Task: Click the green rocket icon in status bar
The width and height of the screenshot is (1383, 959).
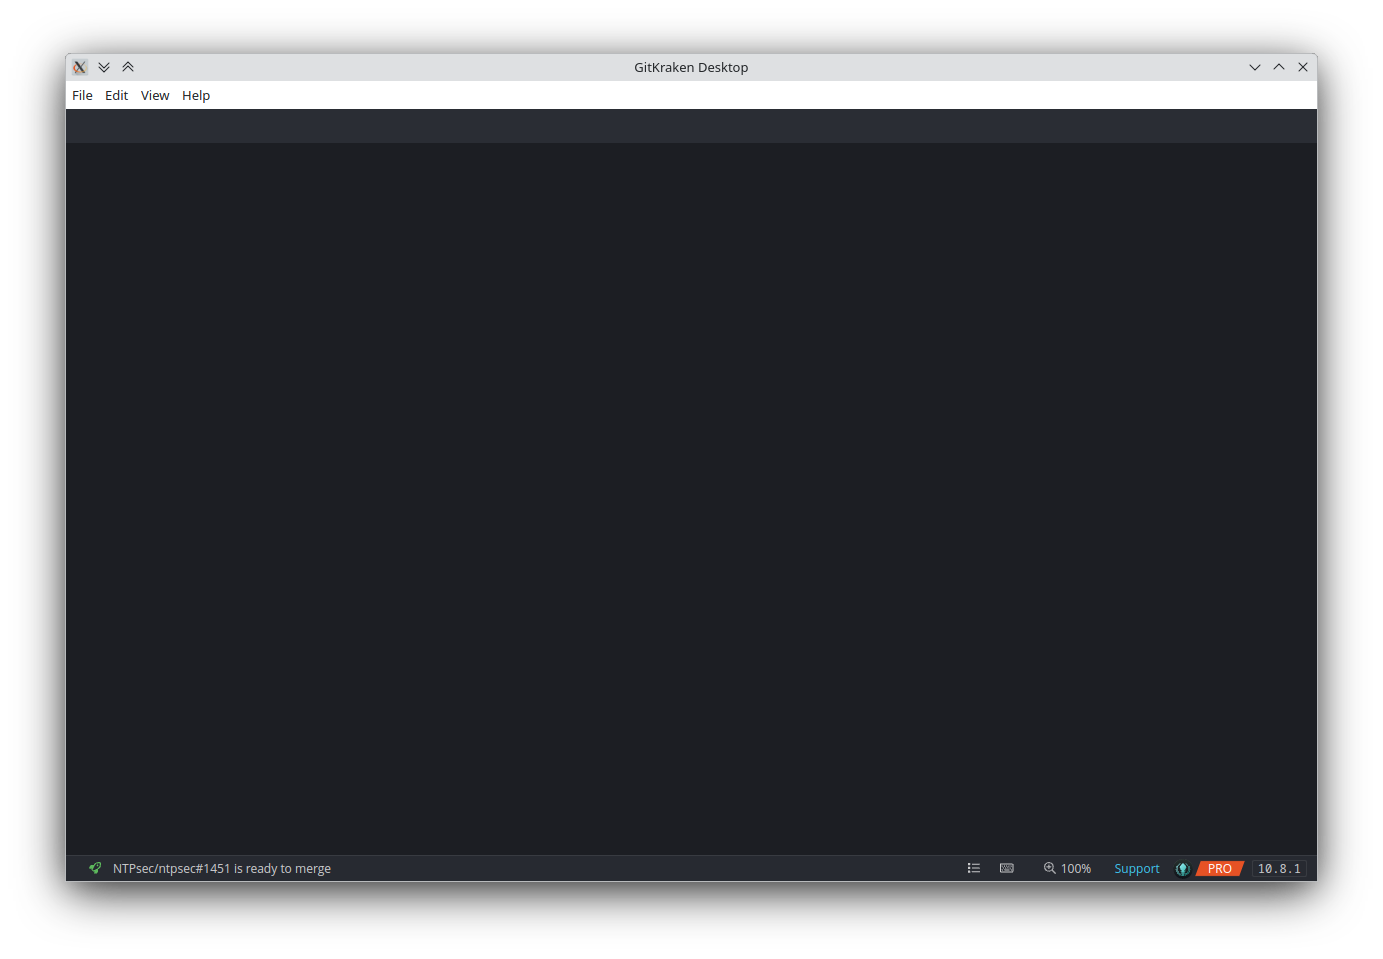Action: point(95,868)
